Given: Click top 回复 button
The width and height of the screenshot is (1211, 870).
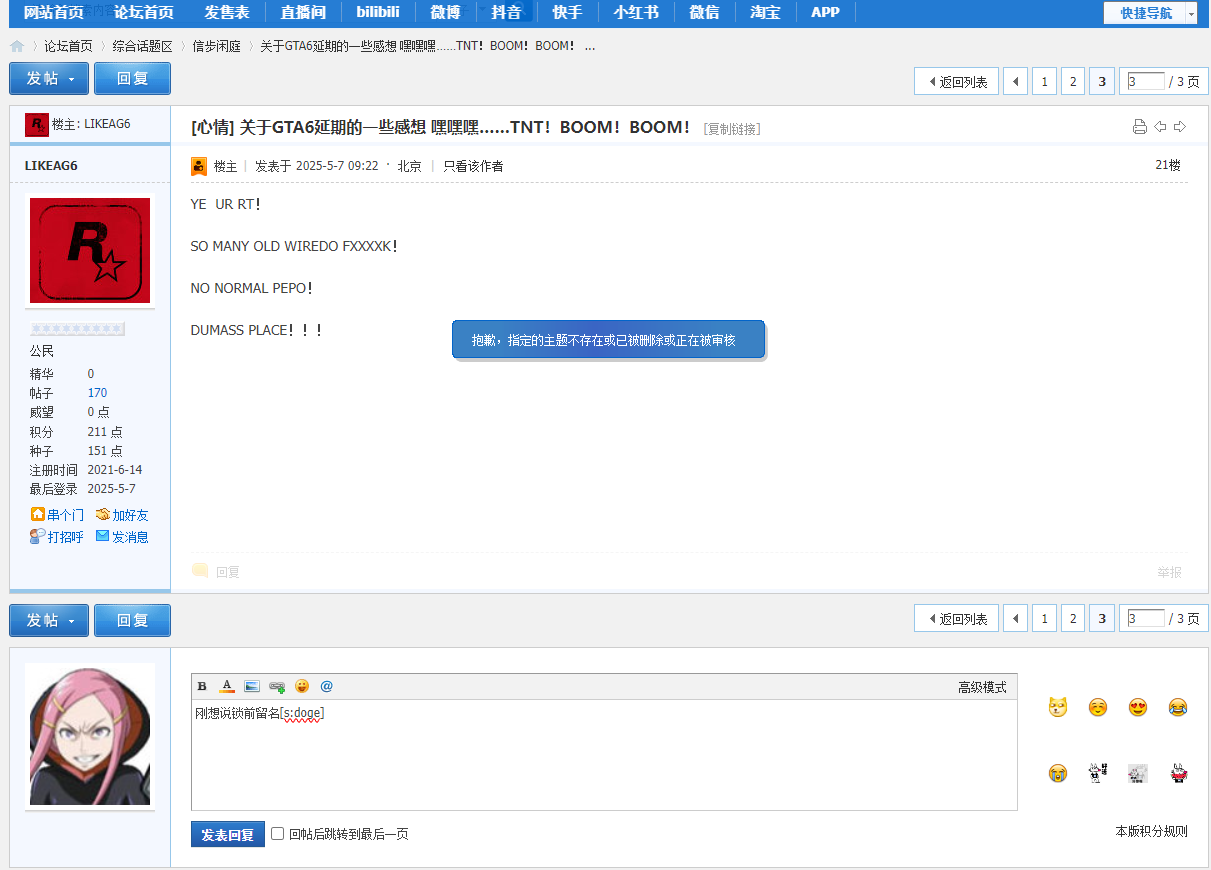Looking at the screenshot, I should click(x=132, y=78).
